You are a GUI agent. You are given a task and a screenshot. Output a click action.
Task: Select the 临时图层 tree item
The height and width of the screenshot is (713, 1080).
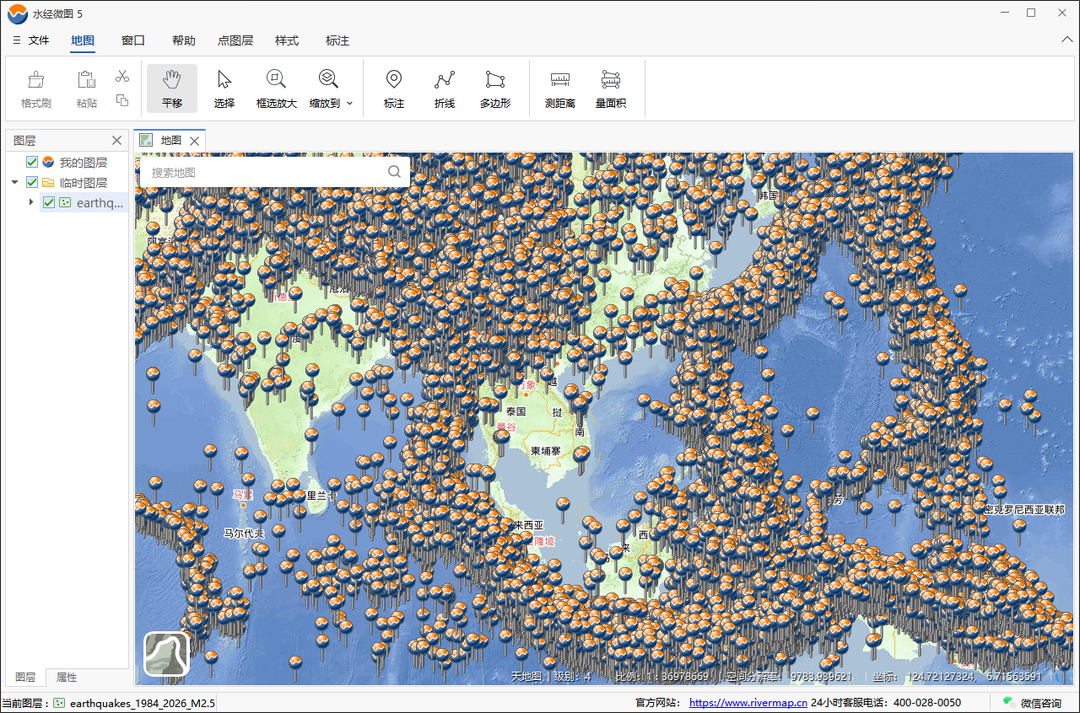[83, 183]
